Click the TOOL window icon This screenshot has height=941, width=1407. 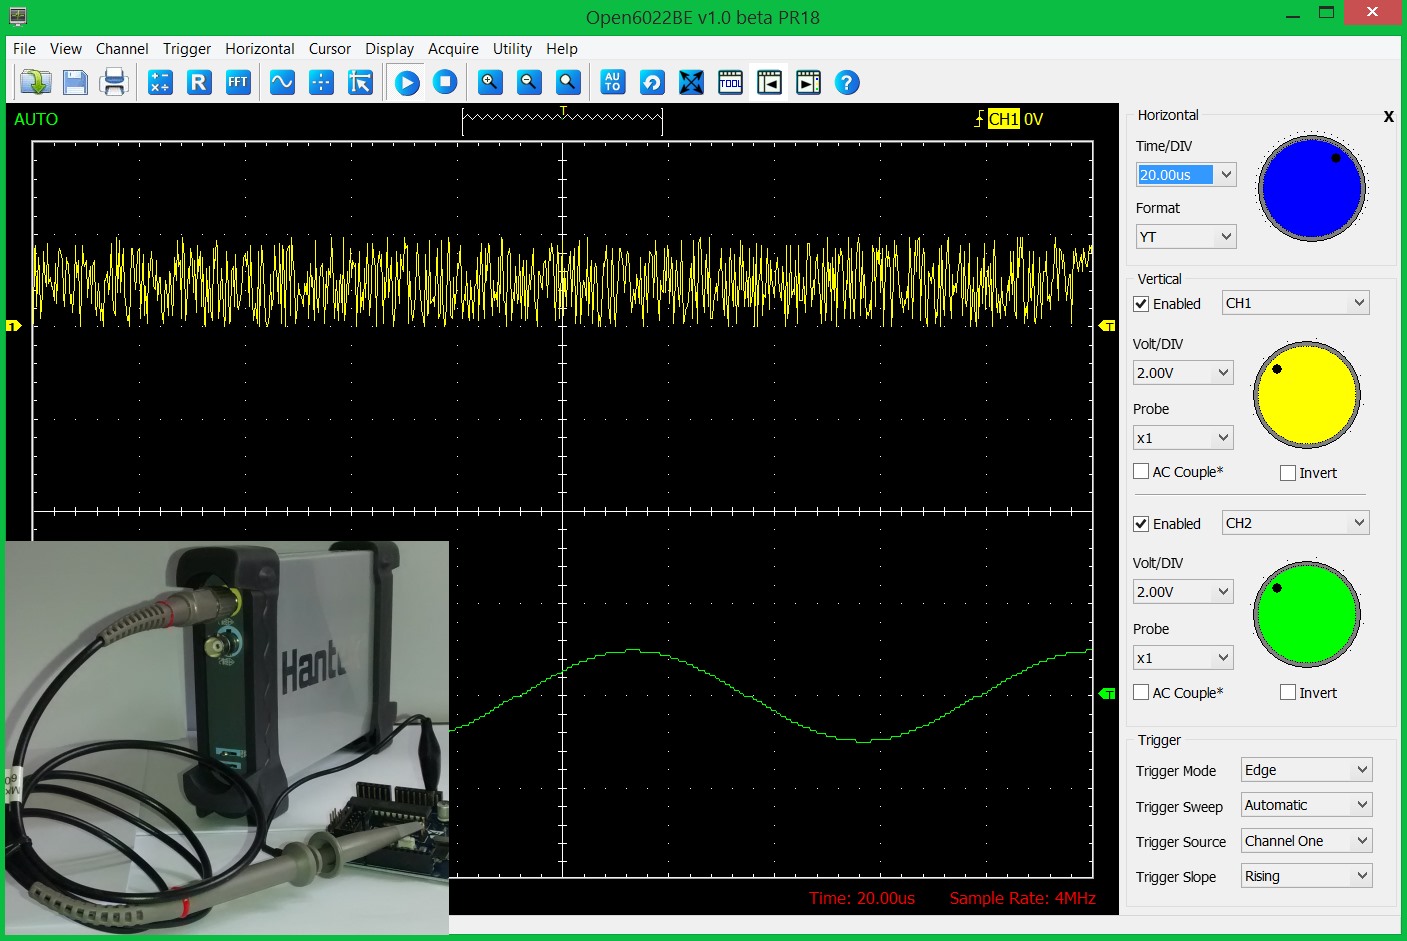[730, 82]
